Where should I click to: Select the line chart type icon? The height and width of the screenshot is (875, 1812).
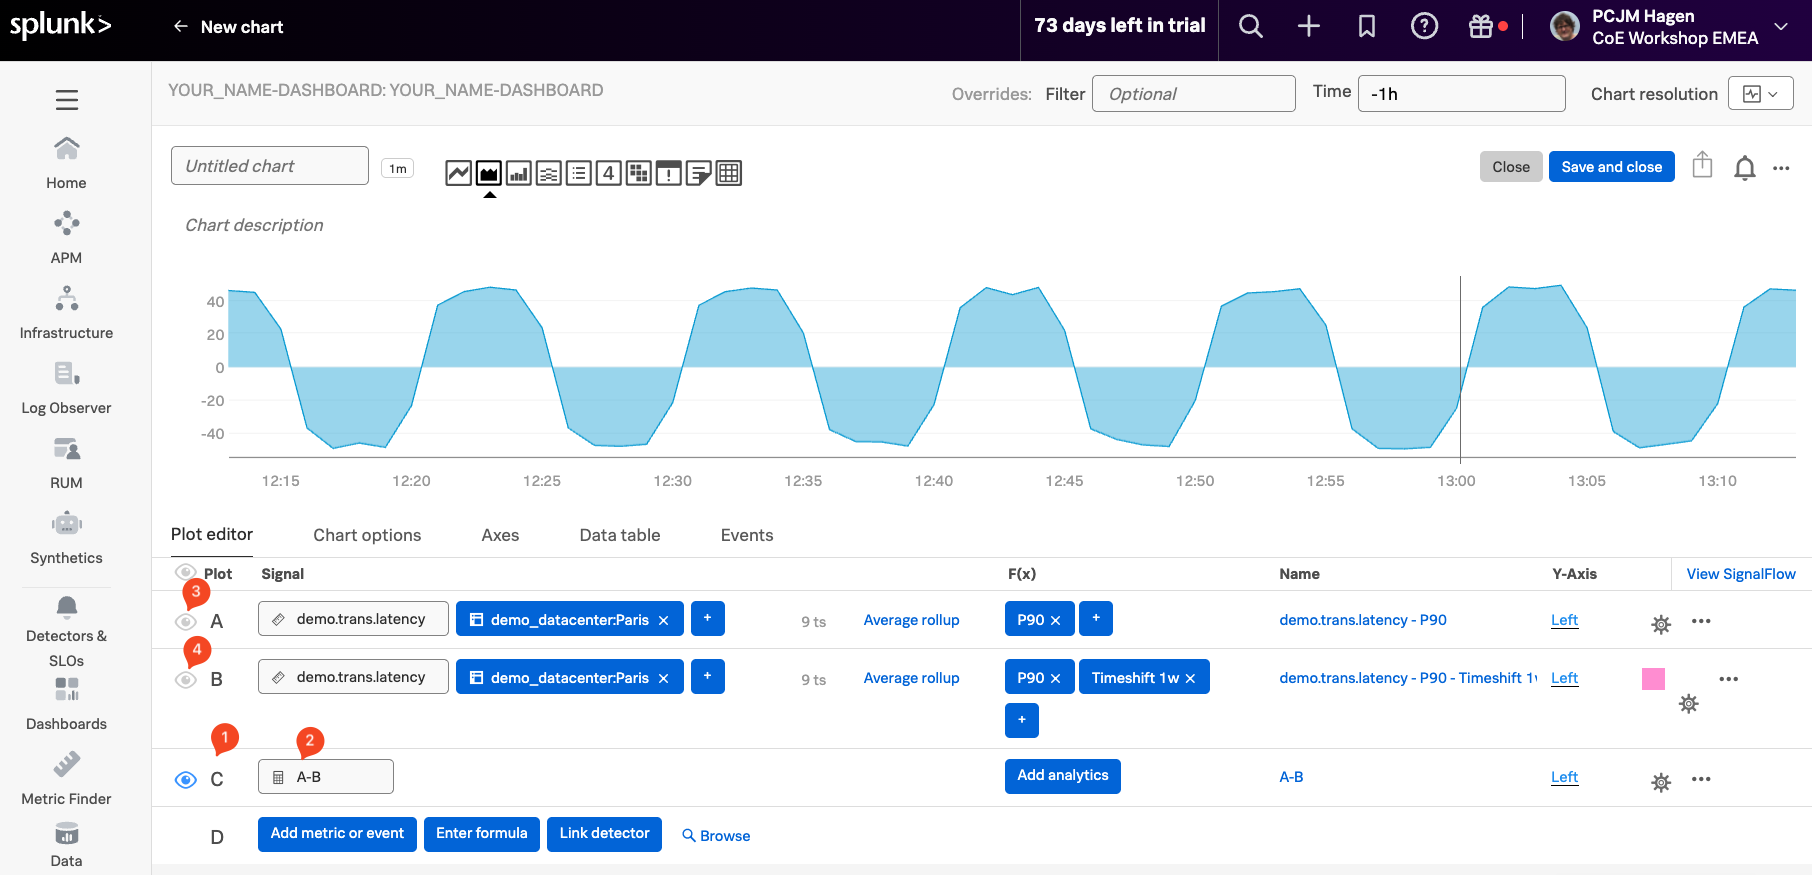(458, 173)
